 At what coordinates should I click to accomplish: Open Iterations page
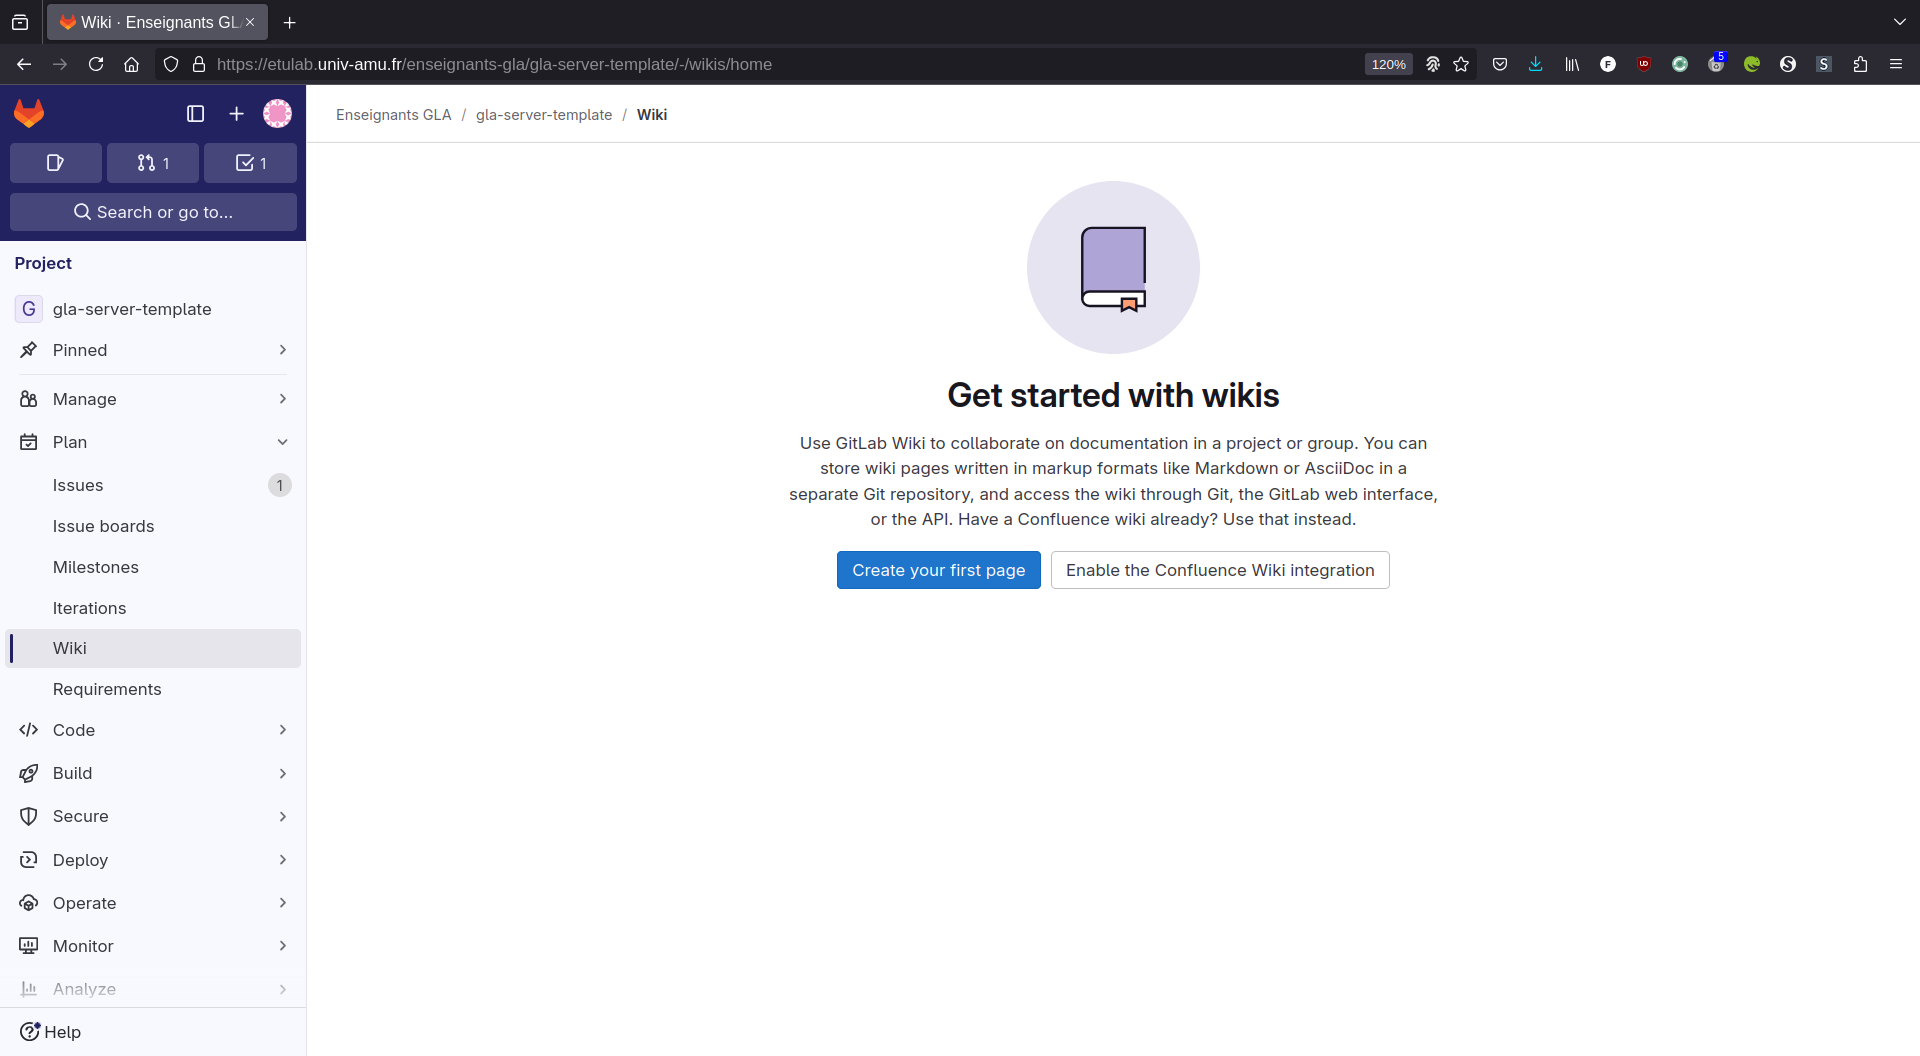click(x=153, y=608)
